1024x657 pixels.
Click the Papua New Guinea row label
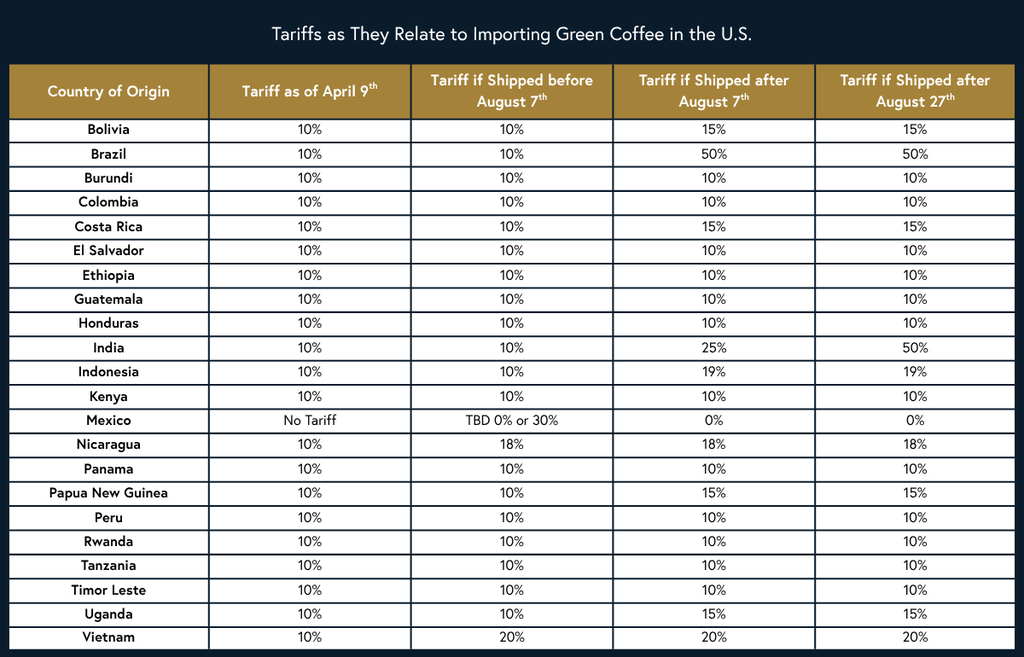click(108, 493)
